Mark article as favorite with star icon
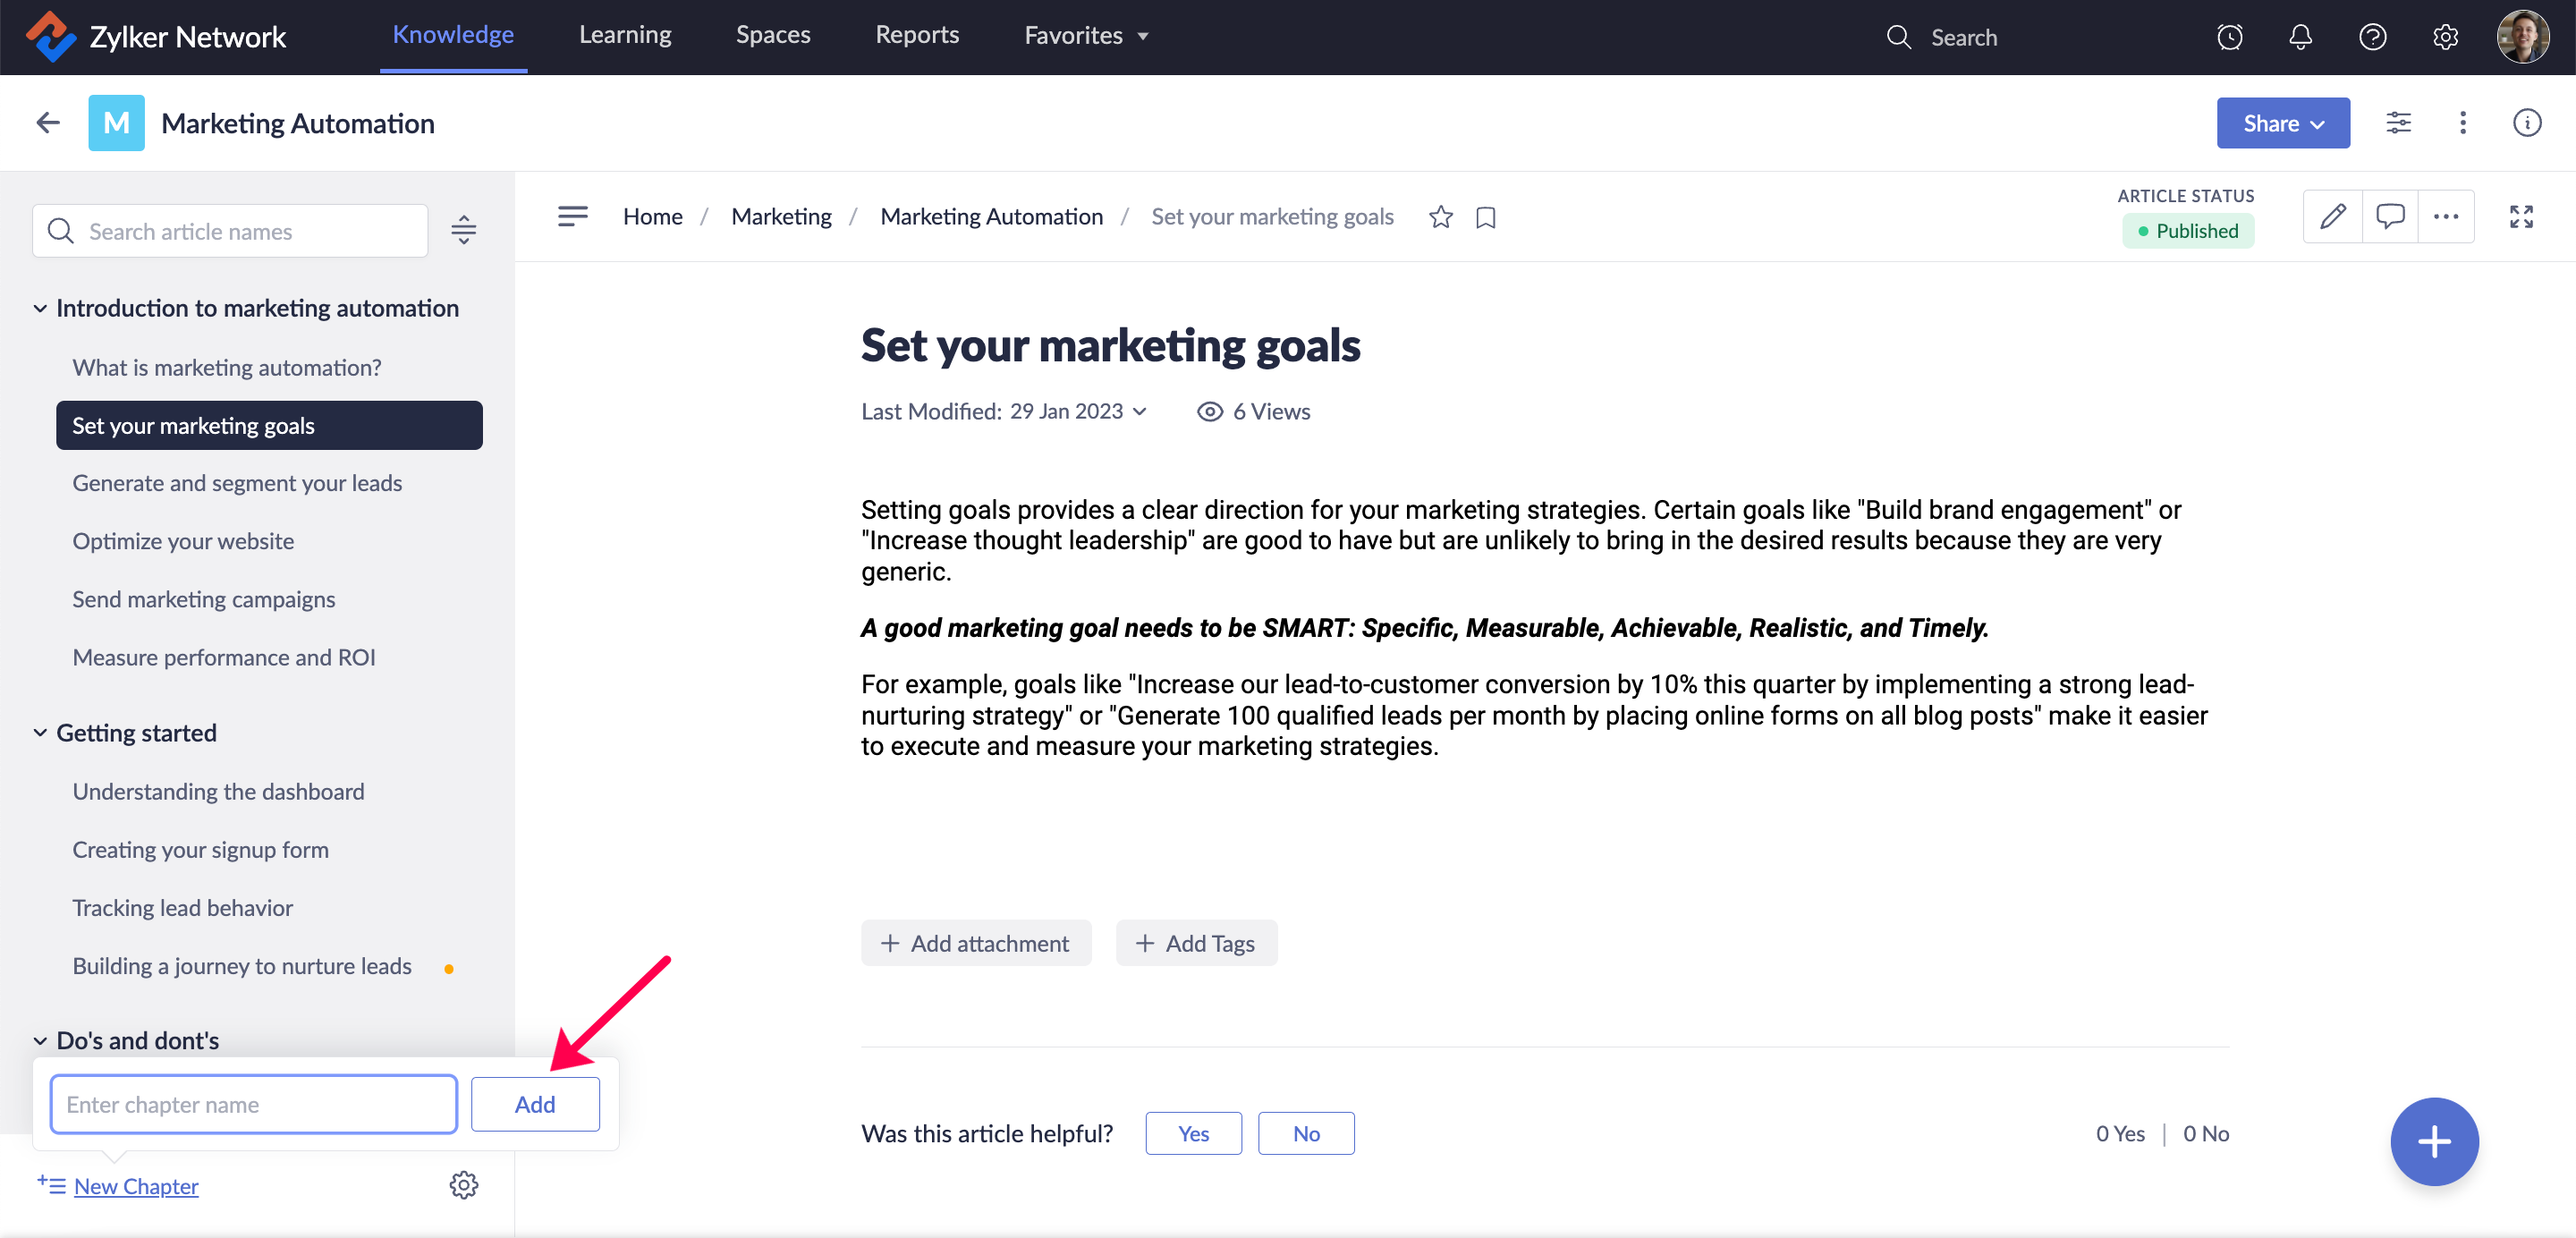The height and width of the screenshot is (1238, 2576). click(1440, 217)
